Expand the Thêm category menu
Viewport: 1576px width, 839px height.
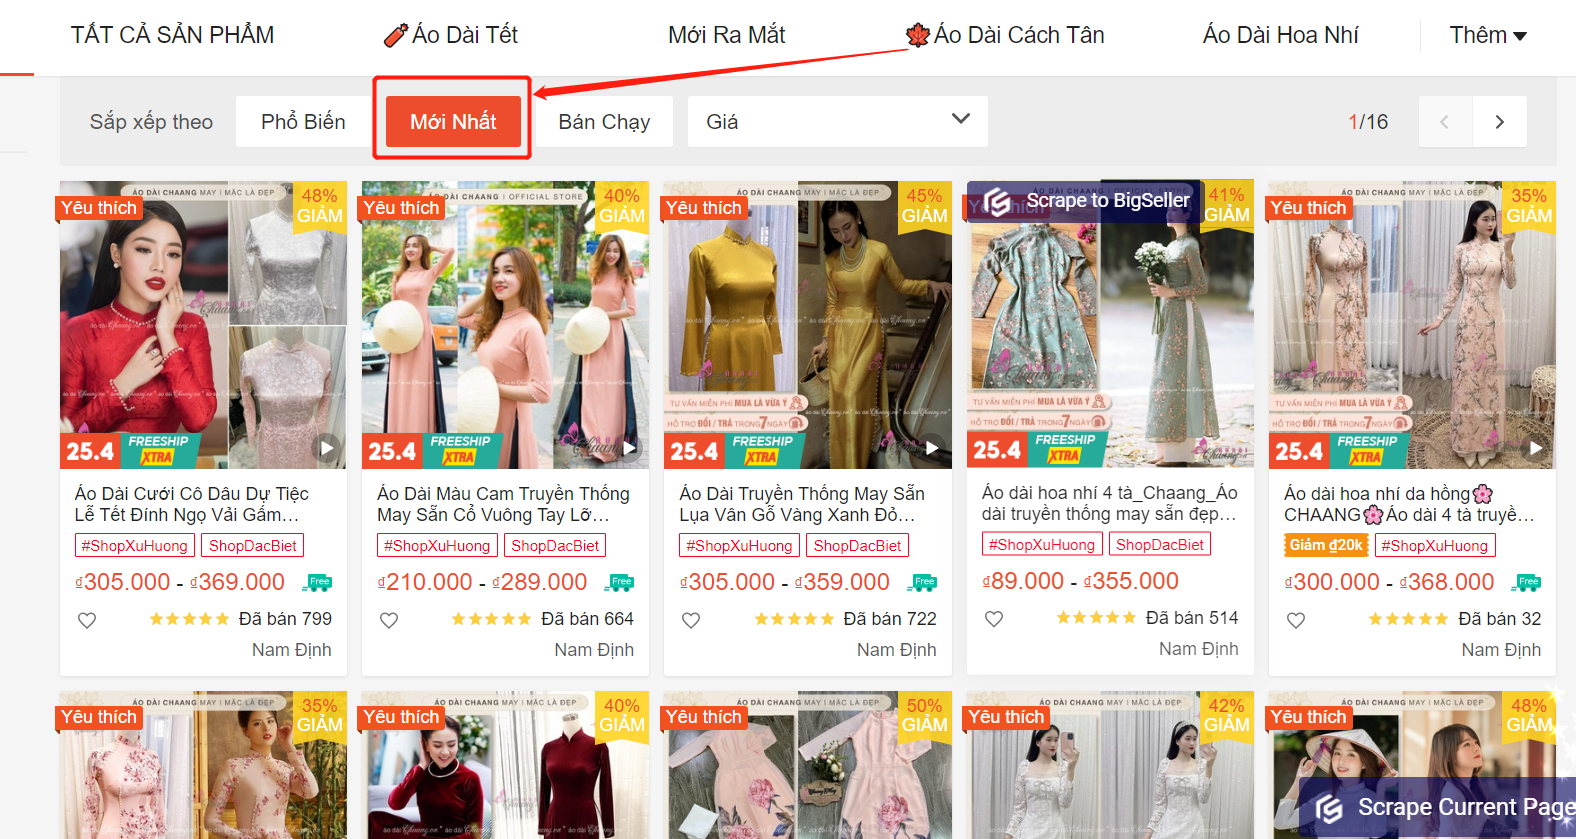(1487, 36)
